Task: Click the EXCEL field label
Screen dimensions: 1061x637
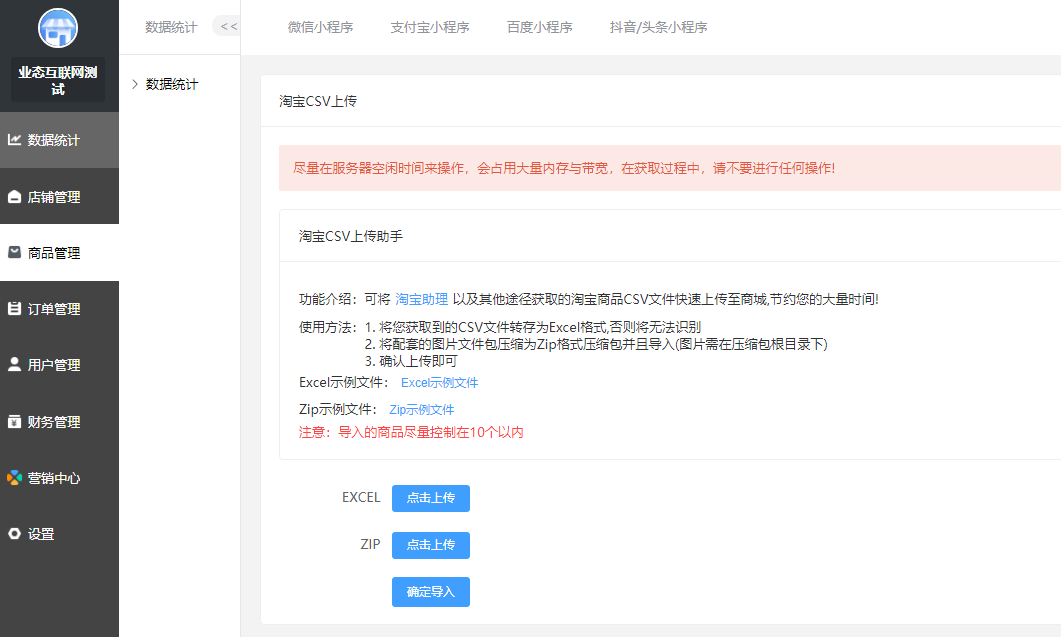Action: point(361,498)
